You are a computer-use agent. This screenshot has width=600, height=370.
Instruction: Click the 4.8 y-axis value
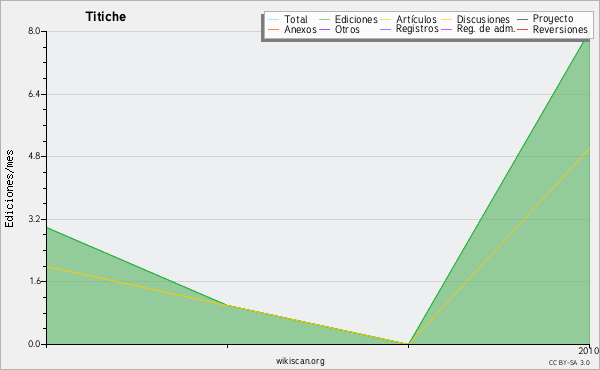click(34, 156)
